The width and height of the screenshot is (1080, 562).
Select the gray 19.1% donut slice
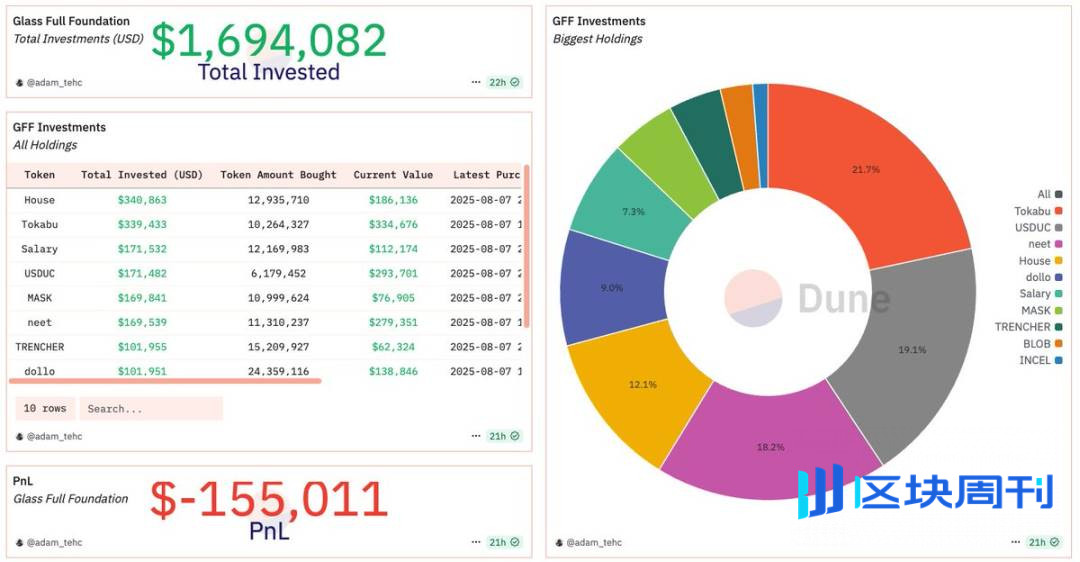click(912, 350)
